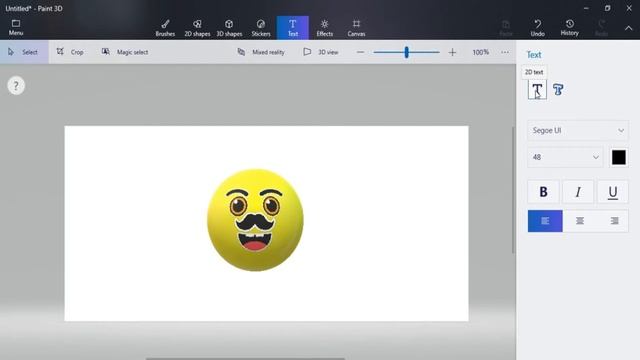Activate the Select tool
Screen dimensions: 640x360
(x=24, y=52)
